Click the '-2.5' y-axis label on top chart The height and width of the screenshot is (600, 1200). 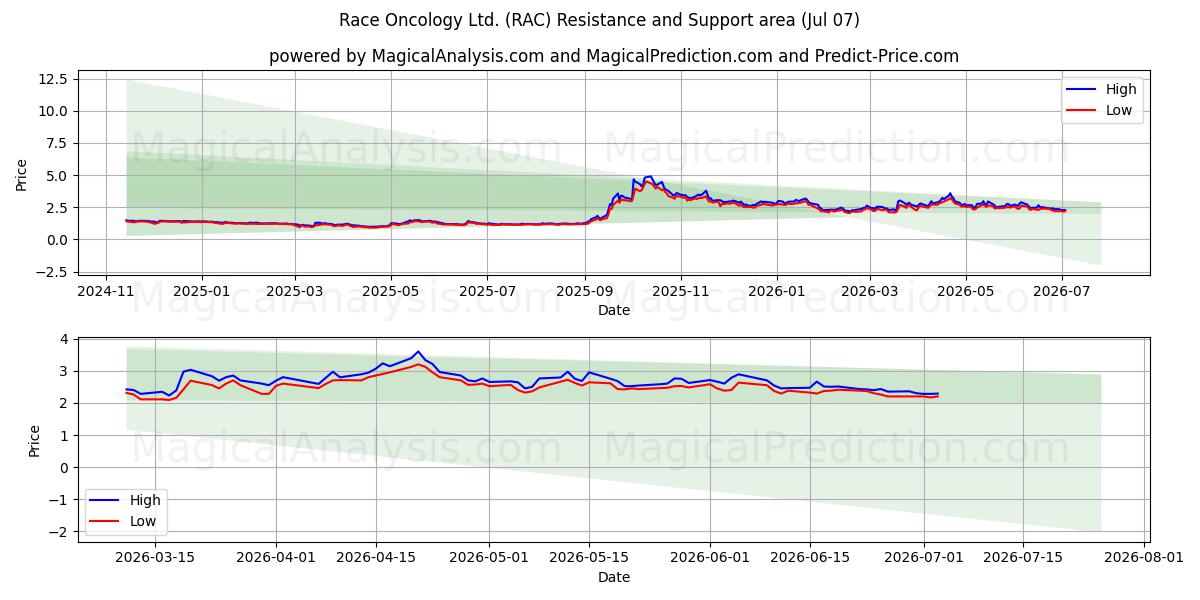tap(52, 272)
